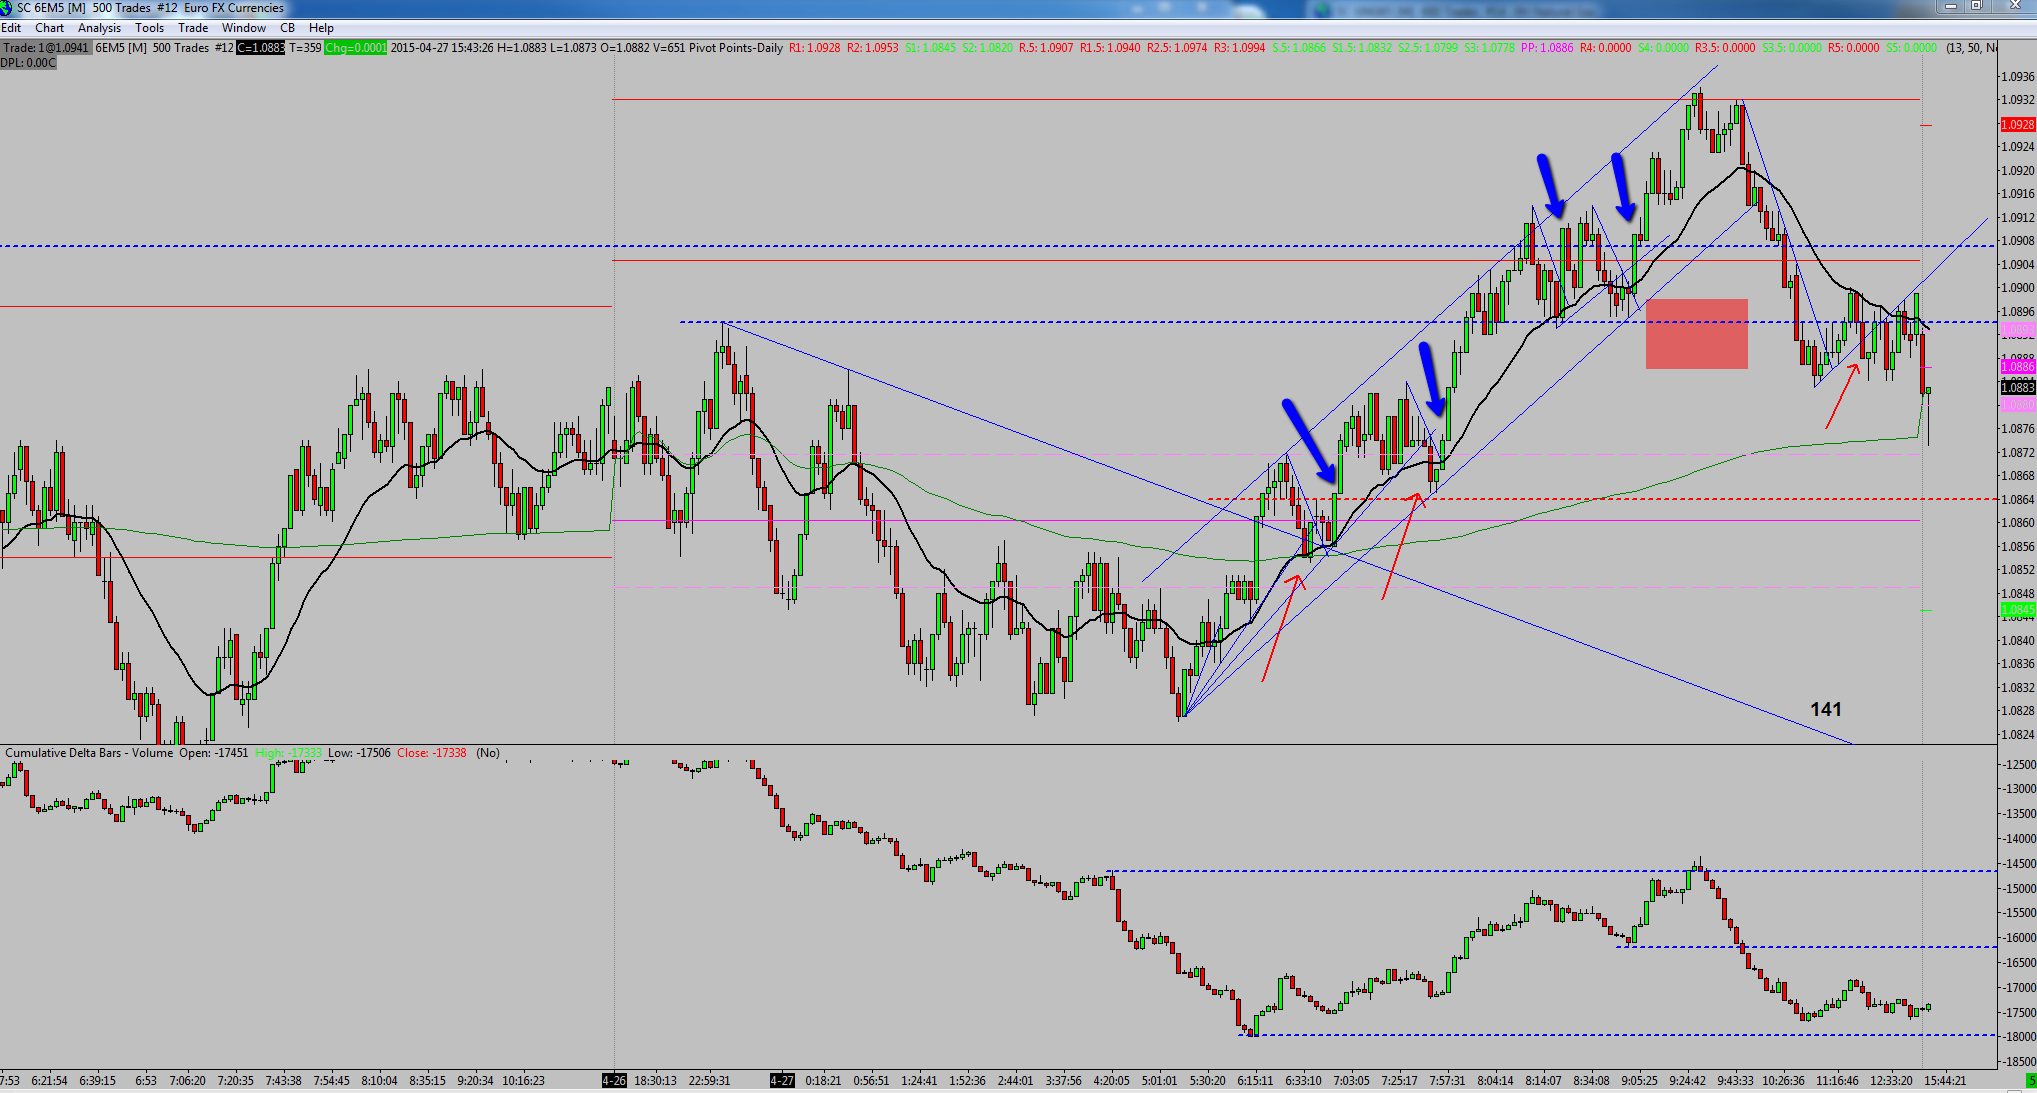Screen dimensions: 2037x1093
Task: Click the 'Trade: 1@1.0941' position label
Action: tap(46, 48)
